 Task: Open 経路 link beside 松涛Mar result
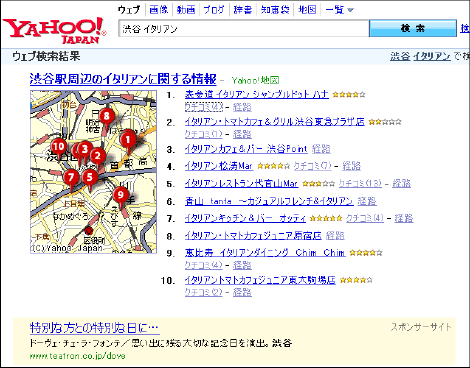pyautogui.click(x=351, y=166)
